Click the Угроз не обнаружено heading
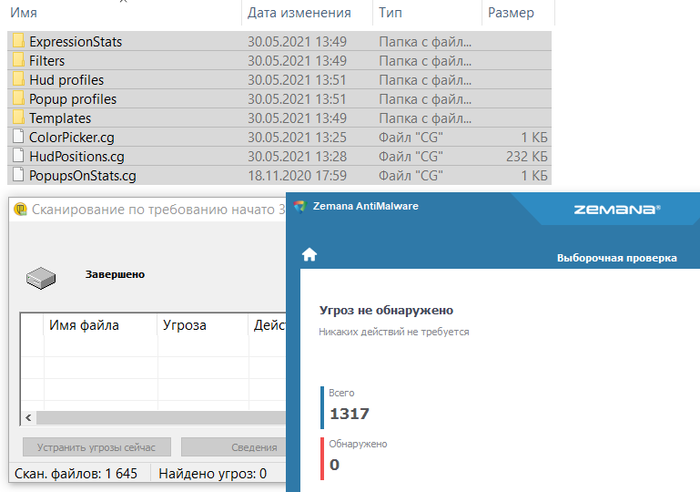Image resolution: width=700 pixels, height=492 pixels. point(386,310)
